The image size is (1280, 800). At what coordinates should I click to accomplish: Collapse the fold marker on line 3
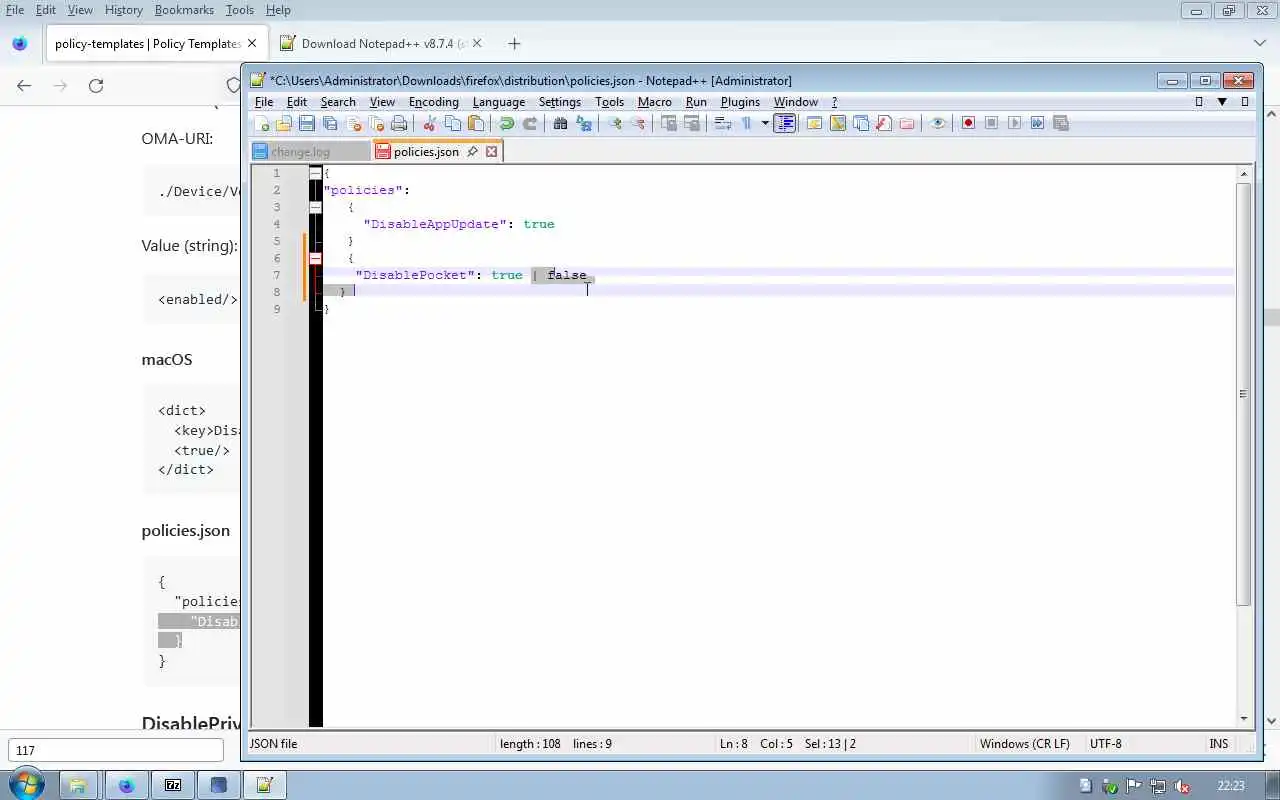[315, 207]
